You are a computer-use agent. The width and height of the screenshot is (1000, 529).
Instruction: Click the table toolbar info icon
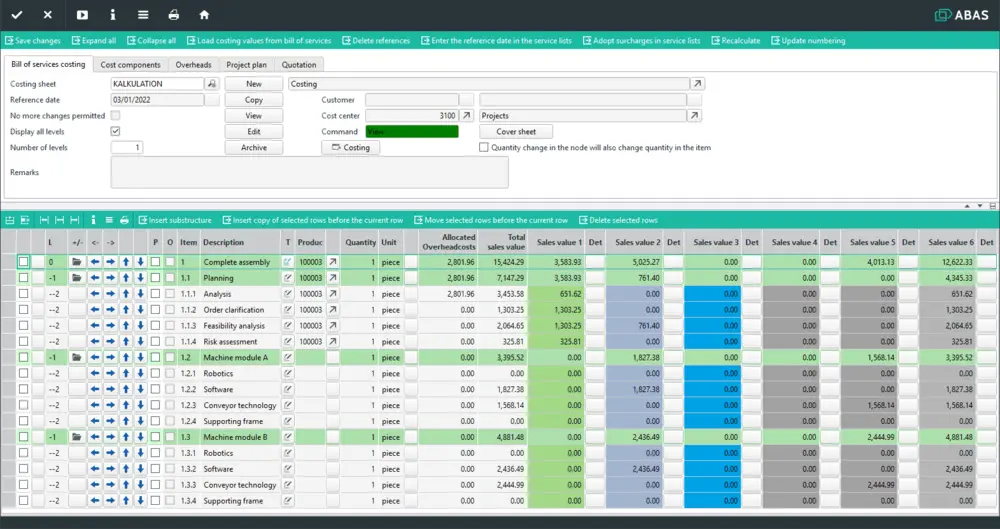point(94,220)
